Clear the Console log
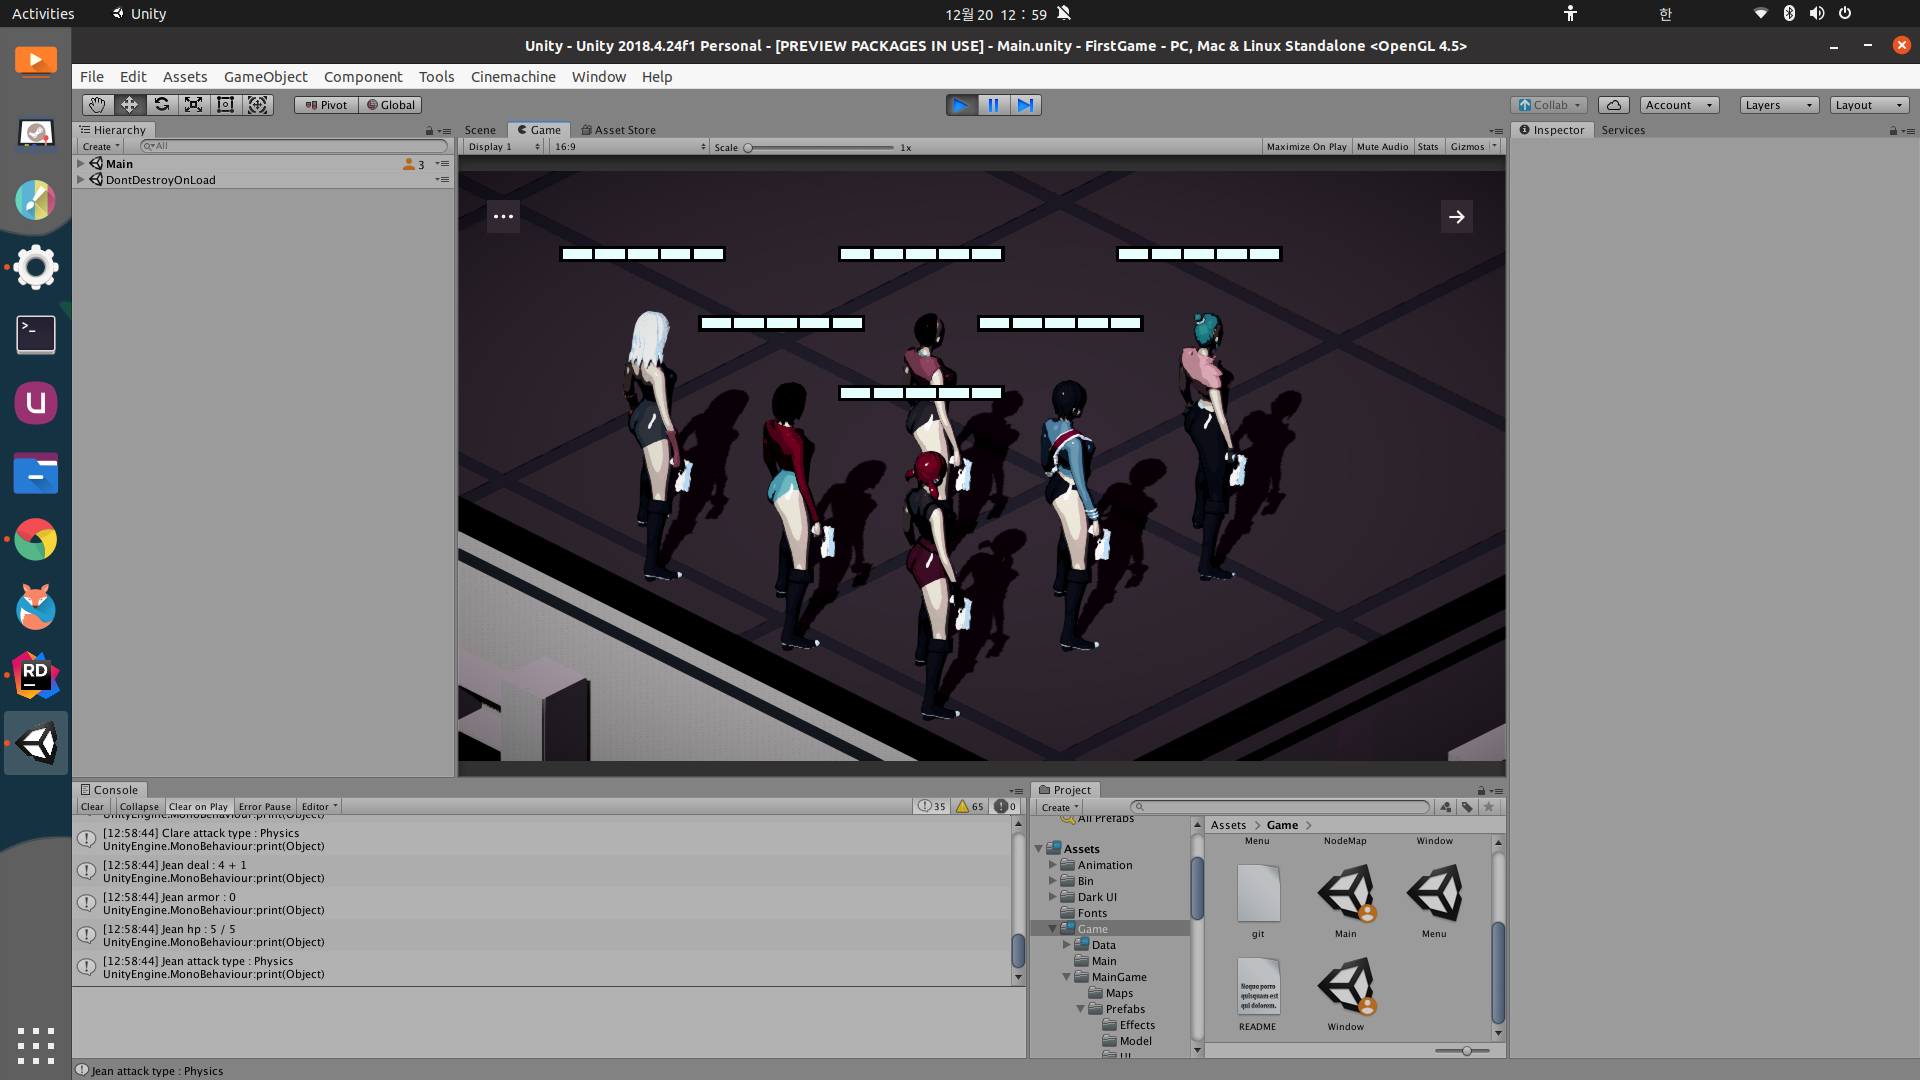The height and width of the screenshot is (1080, 1920). pyautogui.click(x=92, y=806)
